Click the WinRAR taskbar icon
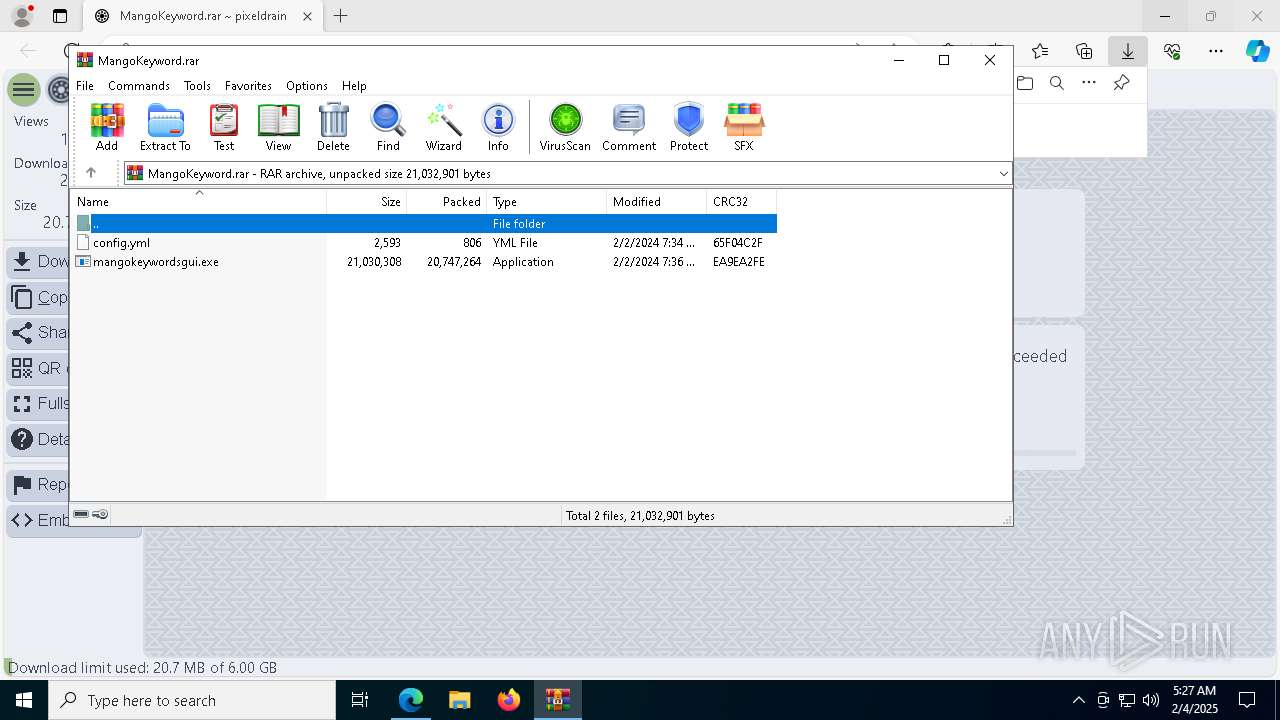 558,700
